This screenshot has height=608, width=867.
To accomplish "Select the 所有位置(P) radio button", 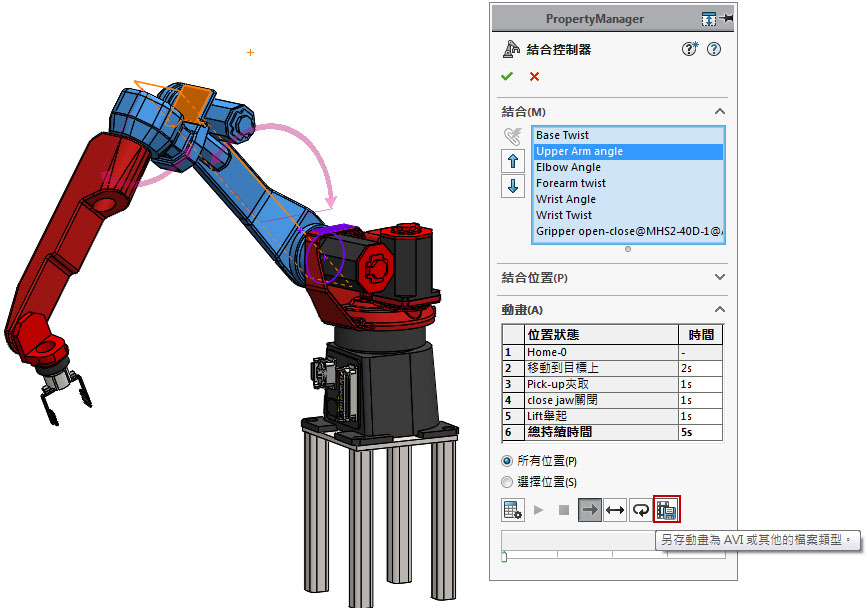I will tap(507, 461).
